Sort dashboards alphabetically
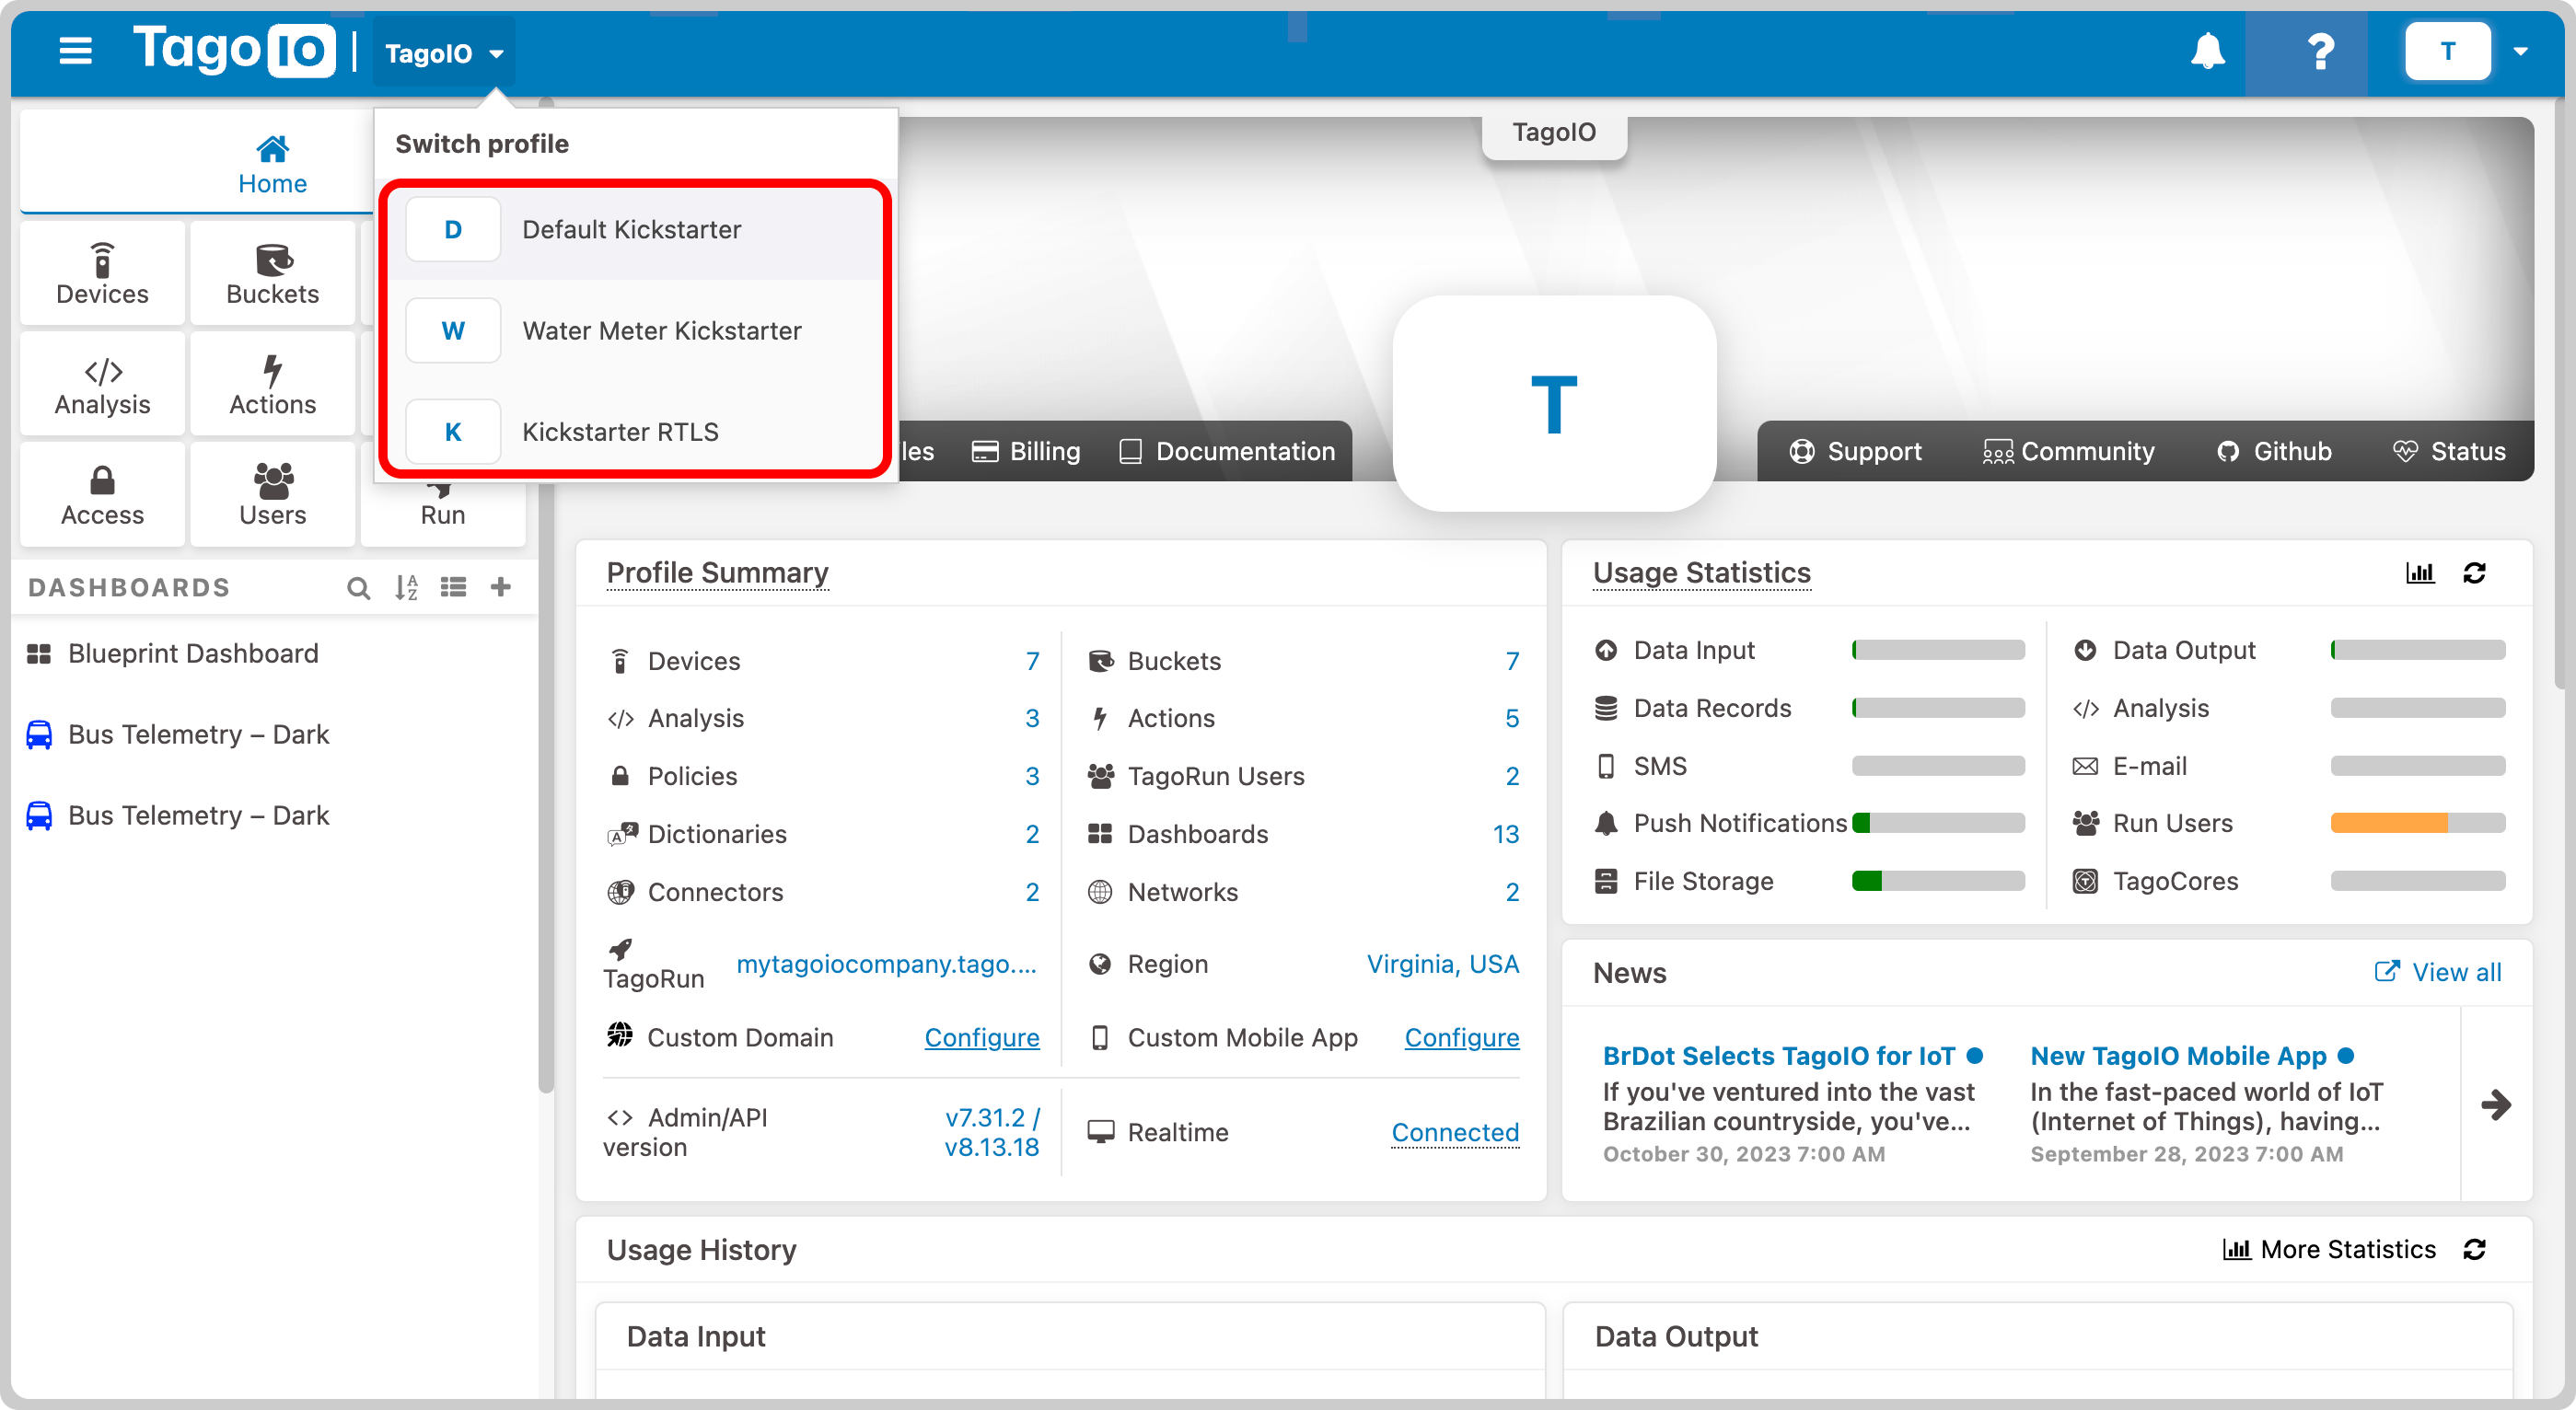 406,588
